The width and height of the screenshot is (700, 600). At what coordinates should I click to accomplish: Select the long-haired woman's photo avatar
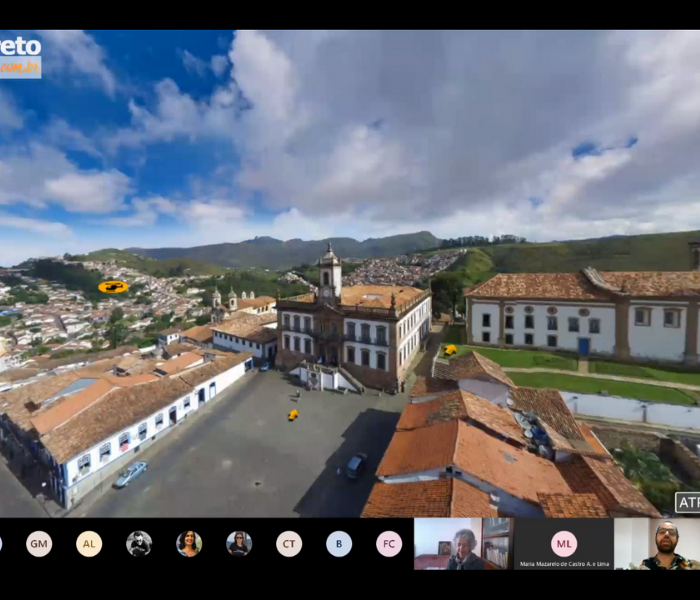[x=189, y=543]
